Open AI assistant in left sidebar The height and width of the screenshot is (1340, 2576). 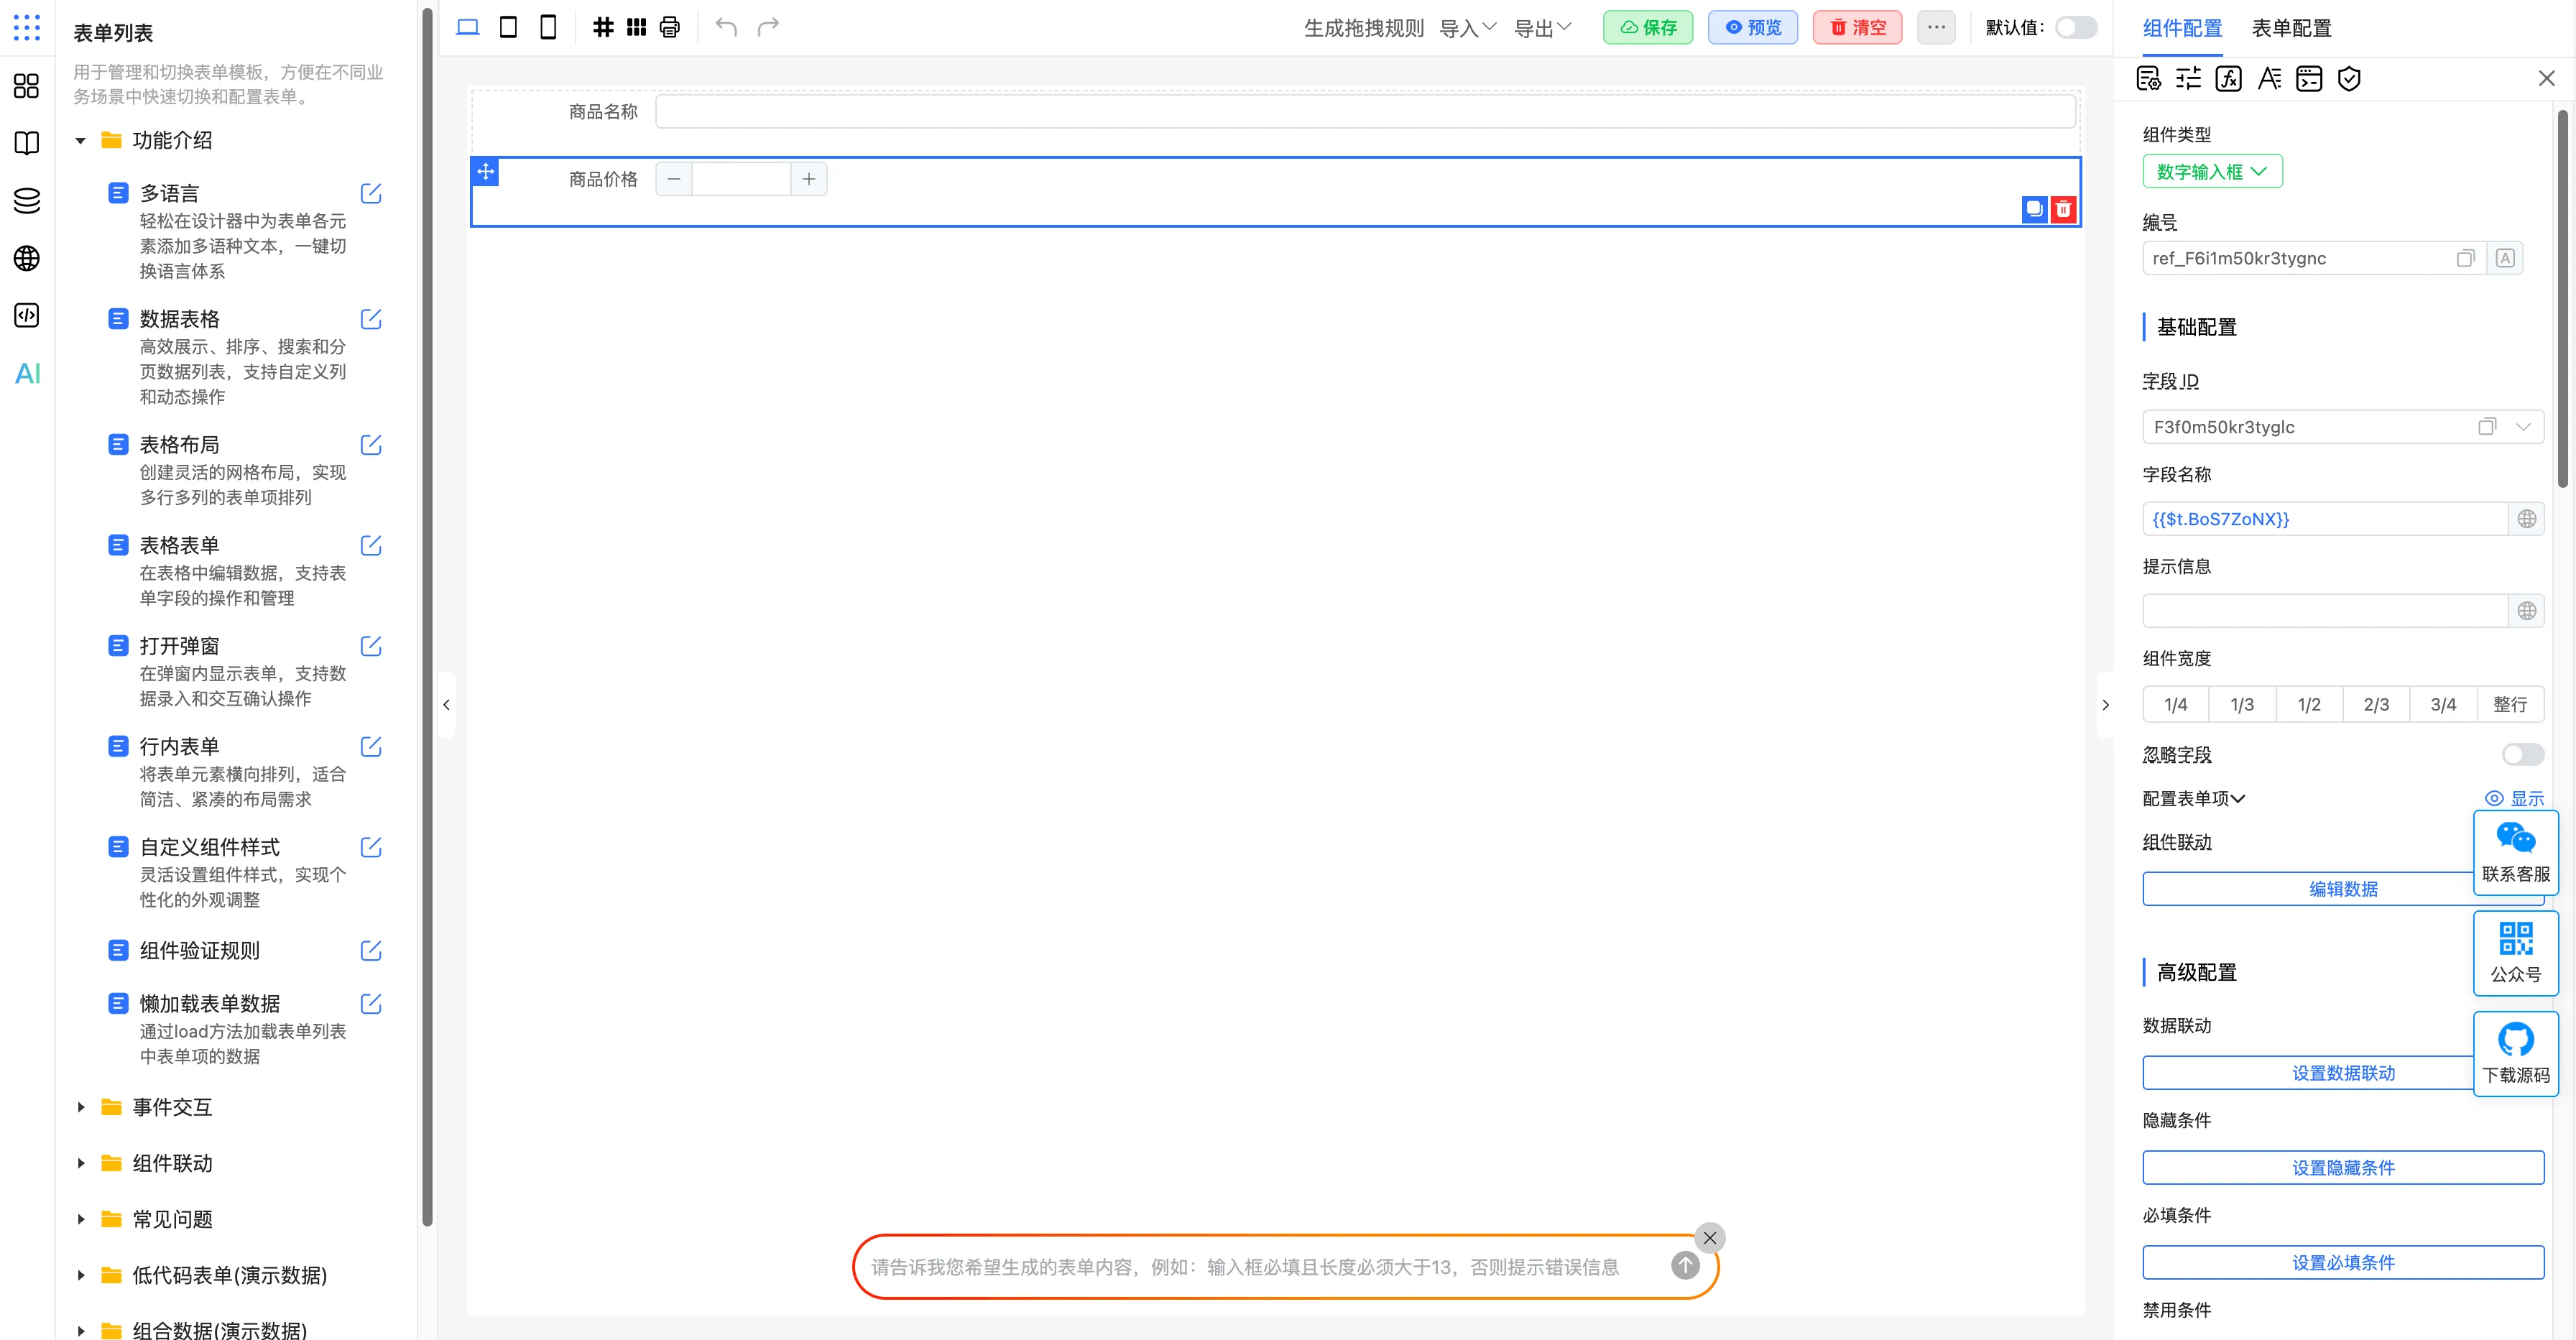pos(27,374)
